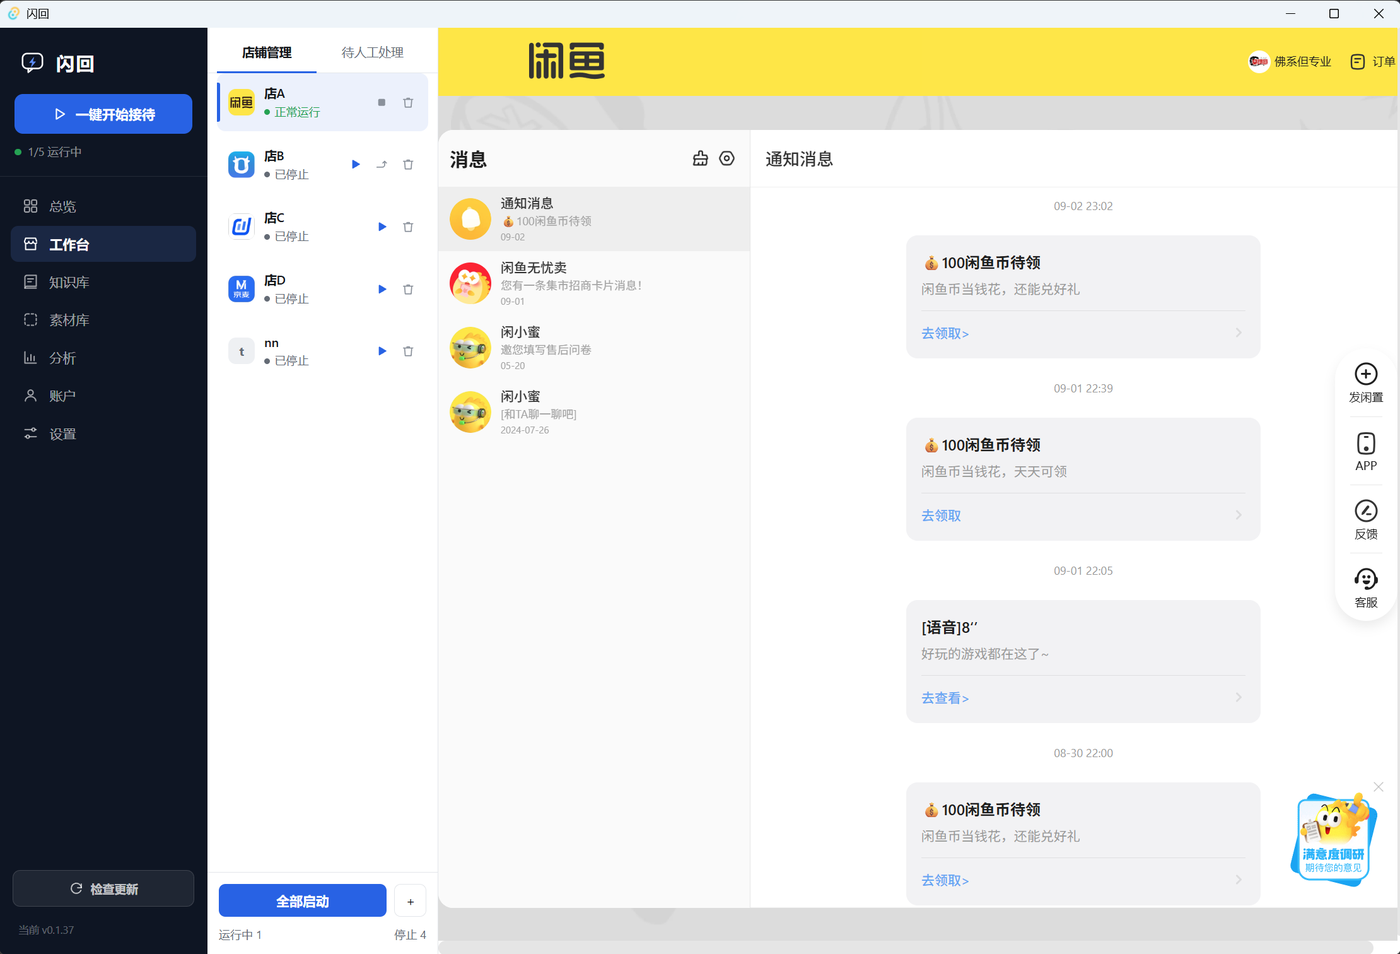Screen dimensions: 1400x954
Task: Stop the running 店A store
Action: [381, 103]
